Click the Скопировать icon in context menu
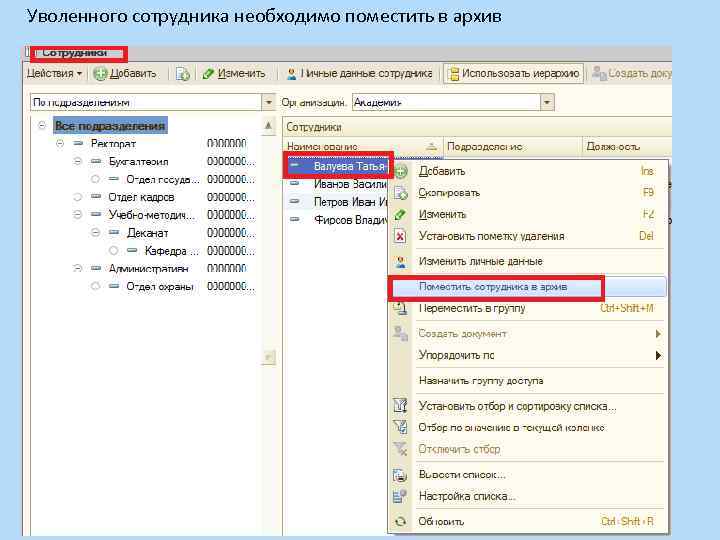 400,193
